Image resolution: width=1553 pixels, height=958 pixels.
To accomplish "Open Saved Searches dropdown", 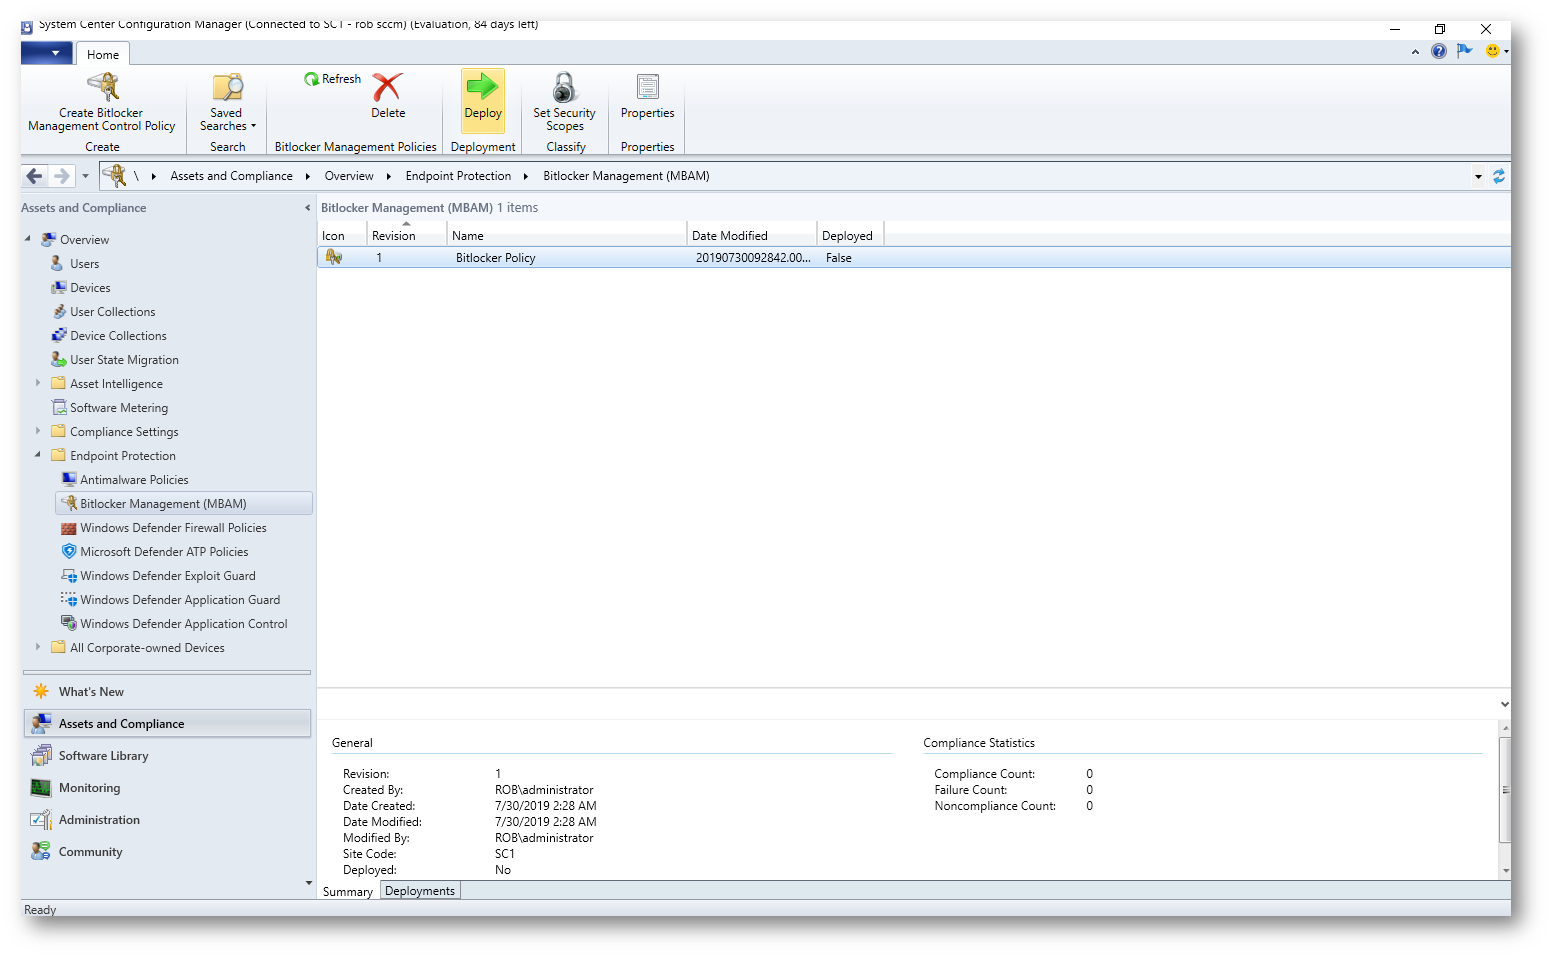I will pos(227,120).
